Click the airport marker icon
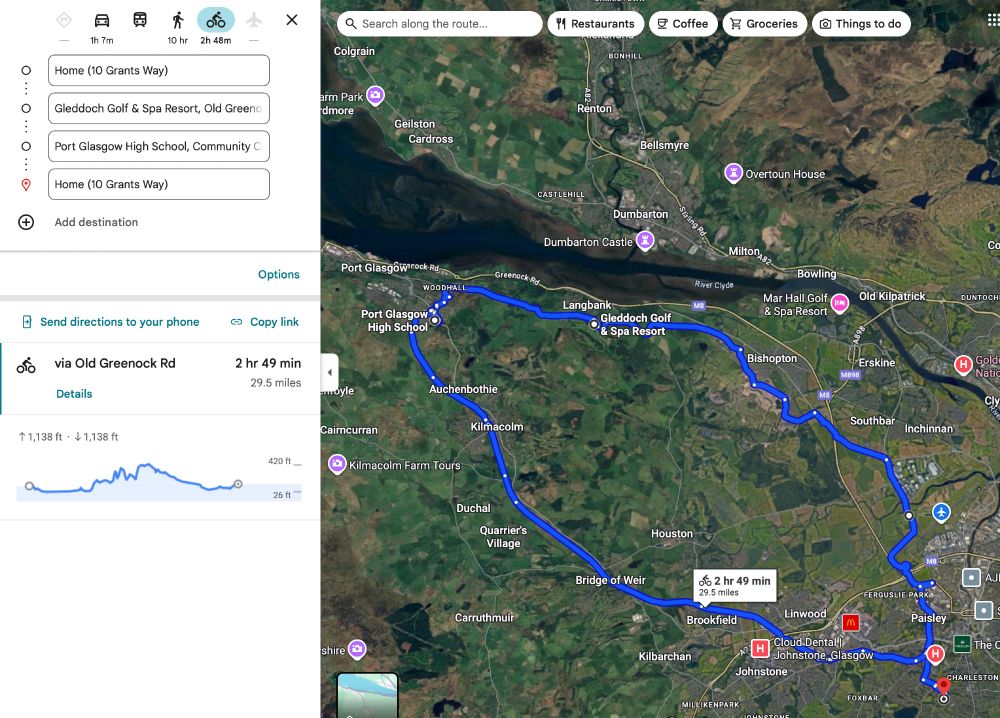 coord(941,512)
